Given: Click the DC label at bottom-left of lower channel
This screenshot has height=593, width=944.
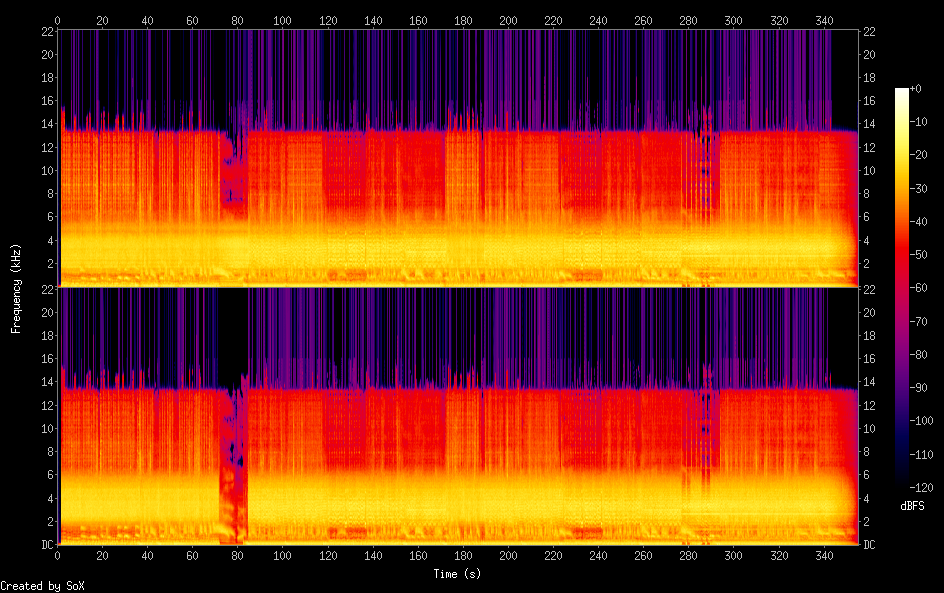Looking at the screenshot, I should click(44, 545).
